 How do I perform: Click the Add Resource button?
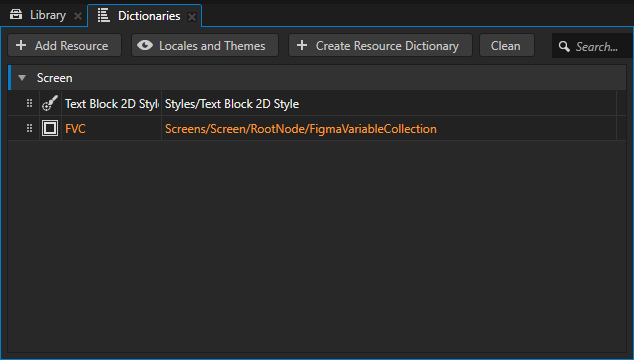pos(65,45)
